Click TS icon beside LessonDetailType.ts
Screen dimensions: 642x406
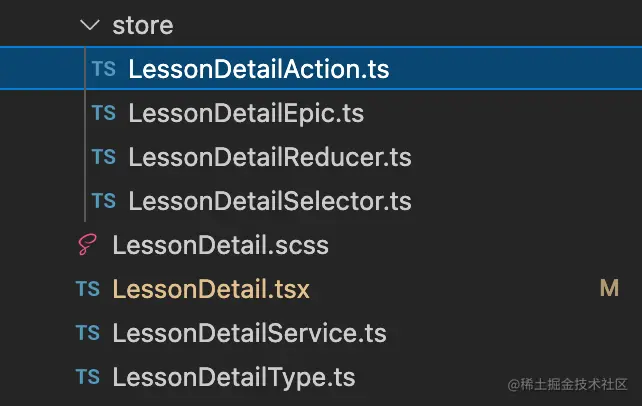(87, 377)
